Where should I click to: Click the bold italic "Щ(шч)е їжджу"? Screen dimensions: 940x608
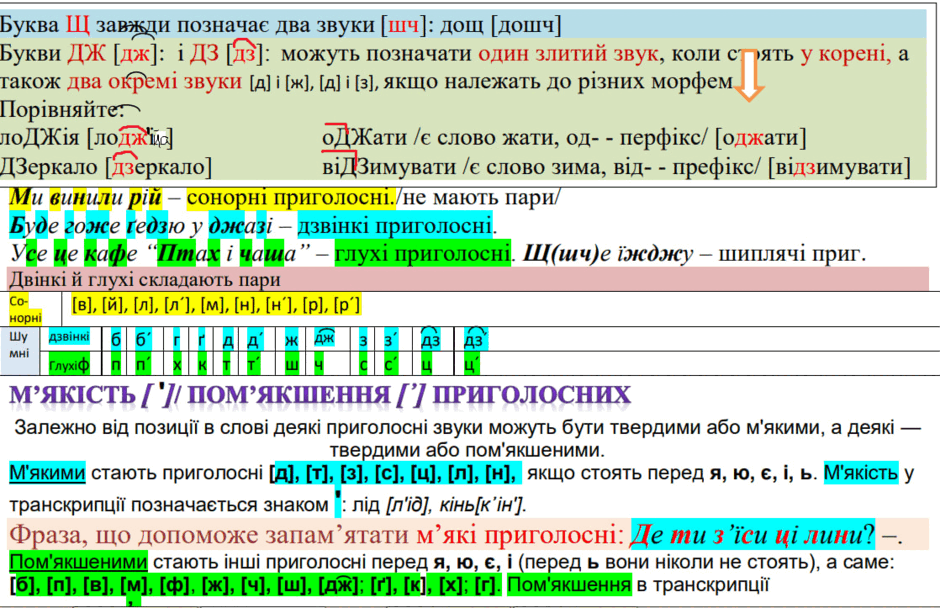point(608,254)
